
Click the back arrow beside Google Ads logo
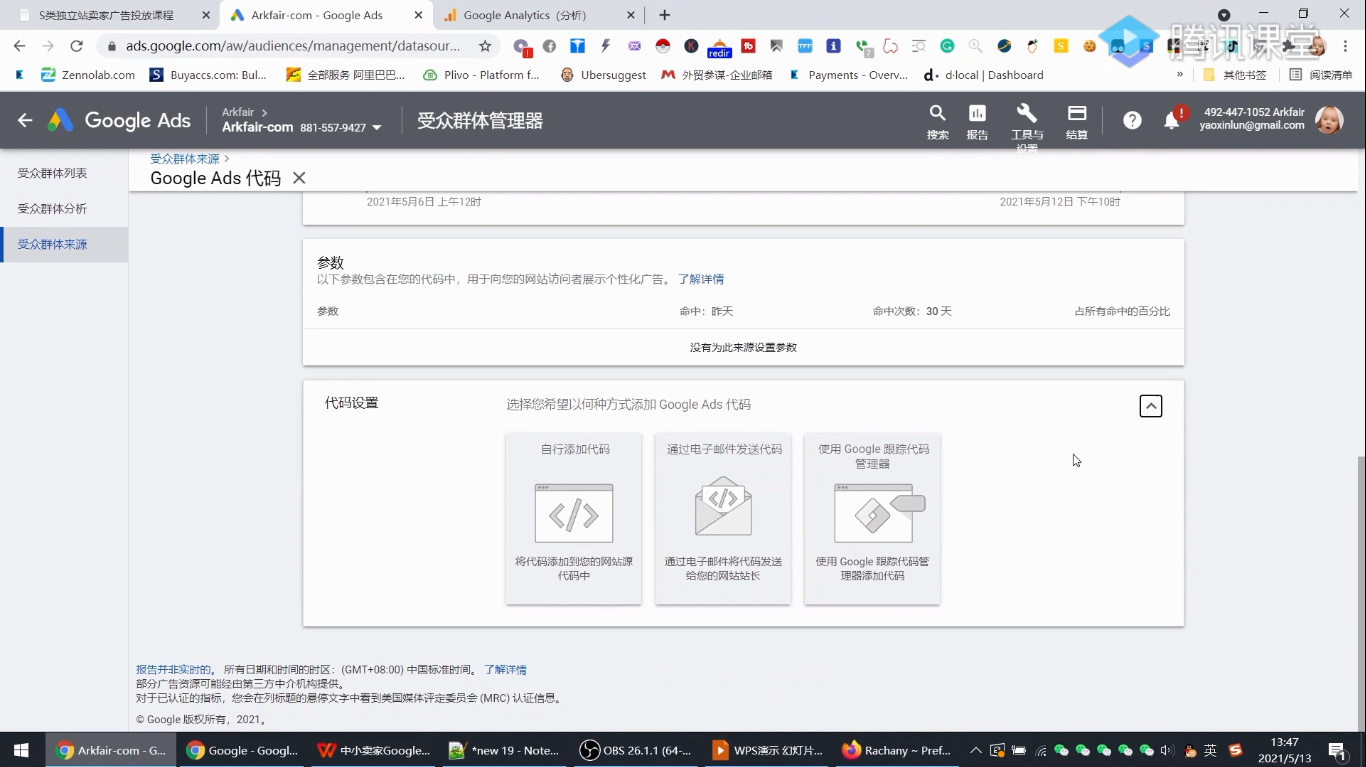pyautogui.click(x=24, y=119)
